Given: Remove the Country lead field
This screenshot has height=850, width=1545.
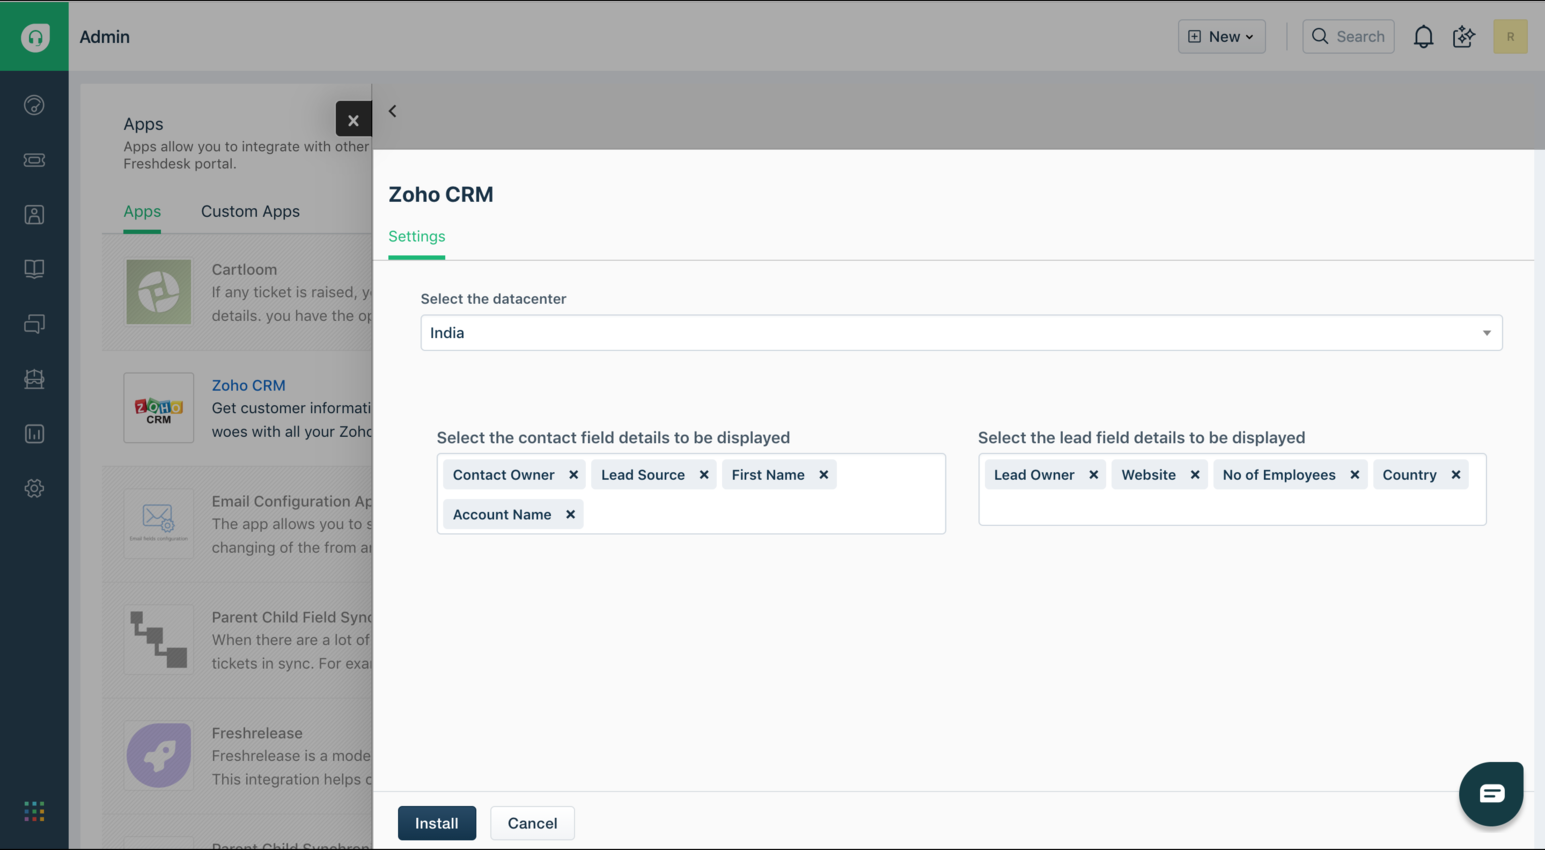Looking at the screenshot, I should click(1456, 474).
